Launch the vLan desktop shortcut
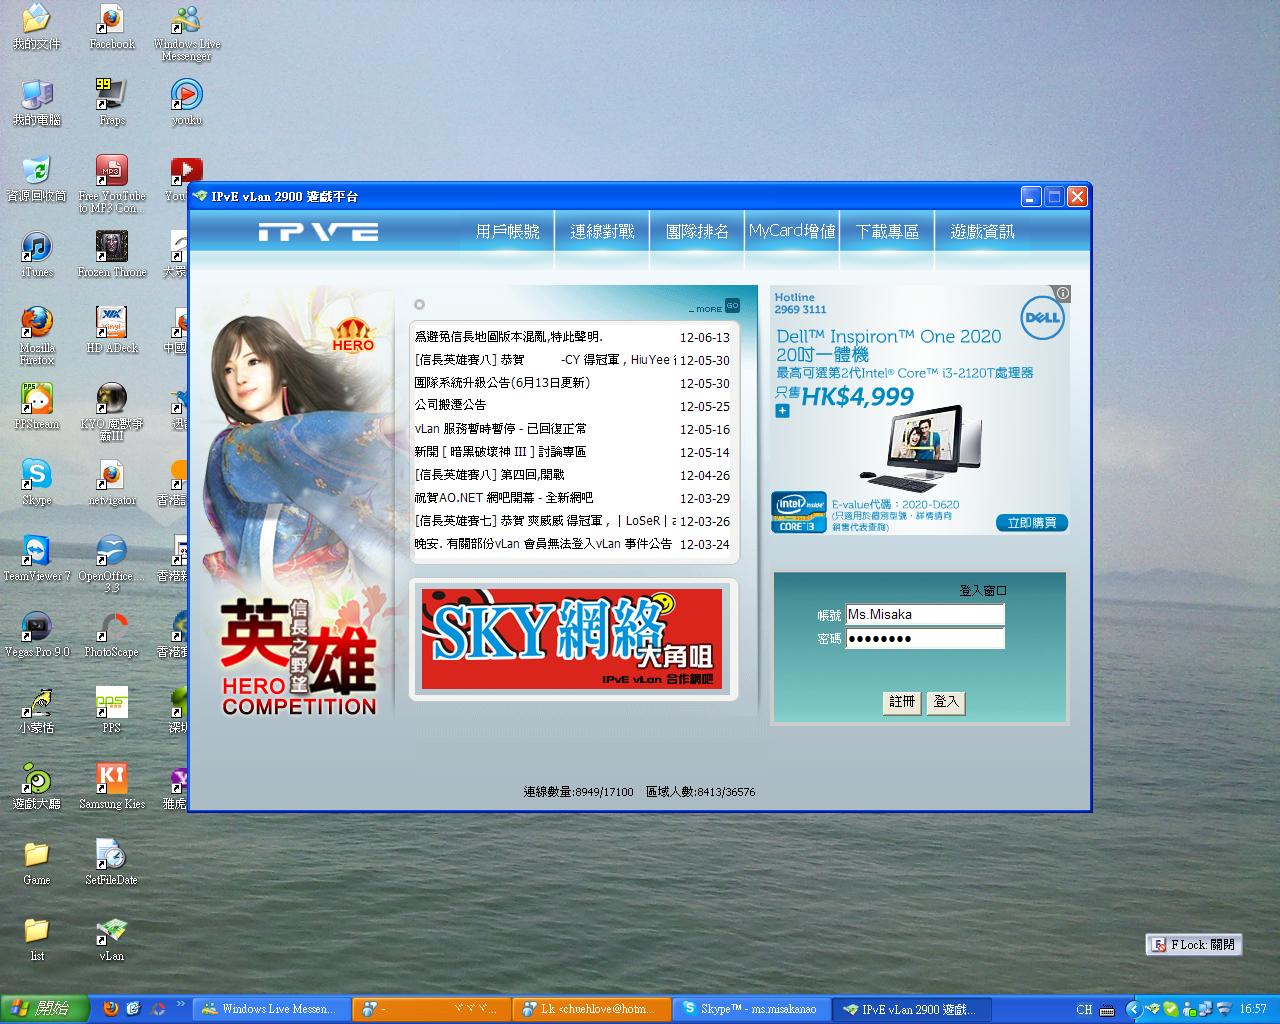Image resolution: width=1280 pixels, height=1024 pixels. tap(111, 940)
